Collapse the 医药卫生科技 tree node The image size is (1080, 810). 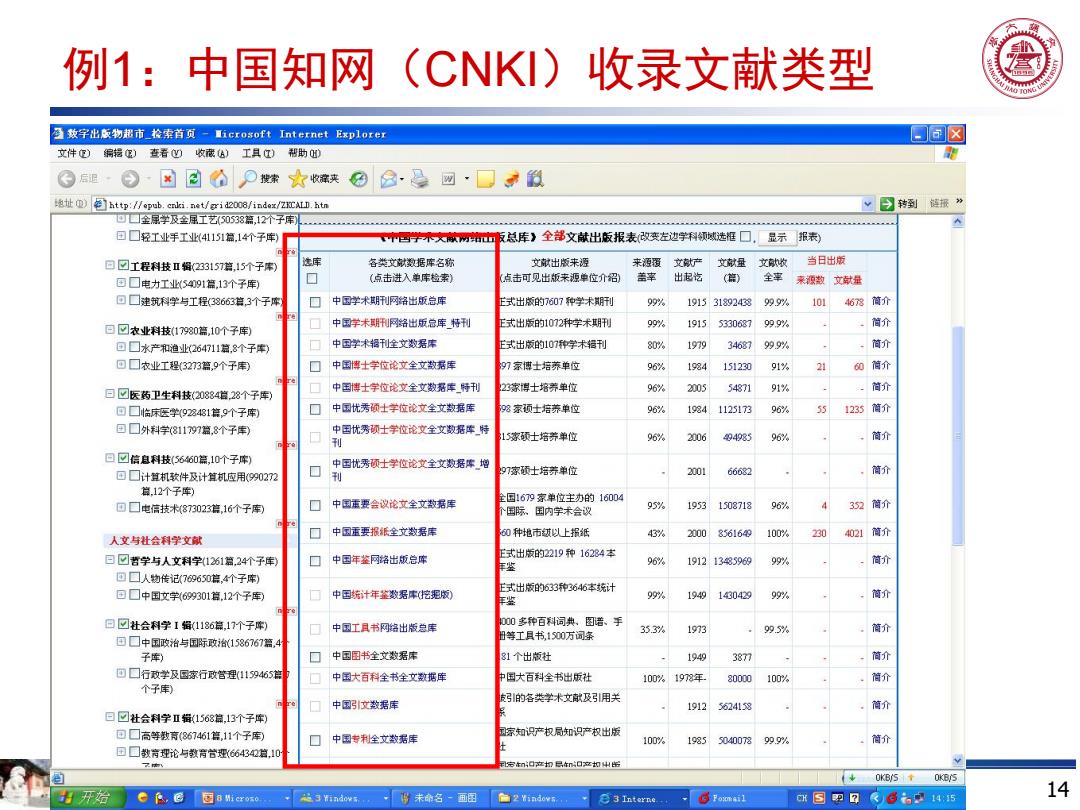[110, 394]
